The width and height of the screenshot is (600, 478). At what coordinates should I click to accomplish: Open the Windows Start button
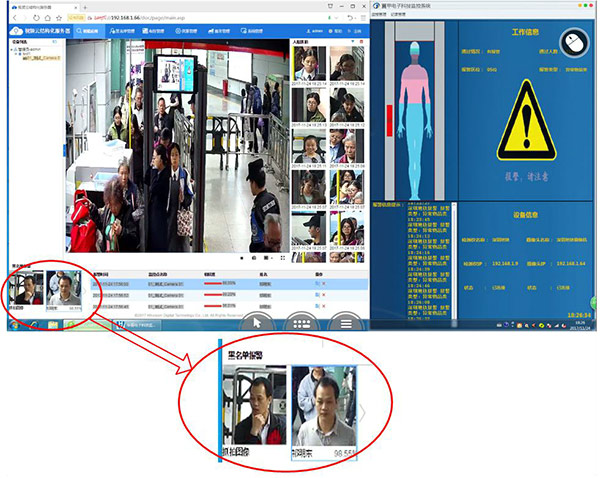click(15, 324)
